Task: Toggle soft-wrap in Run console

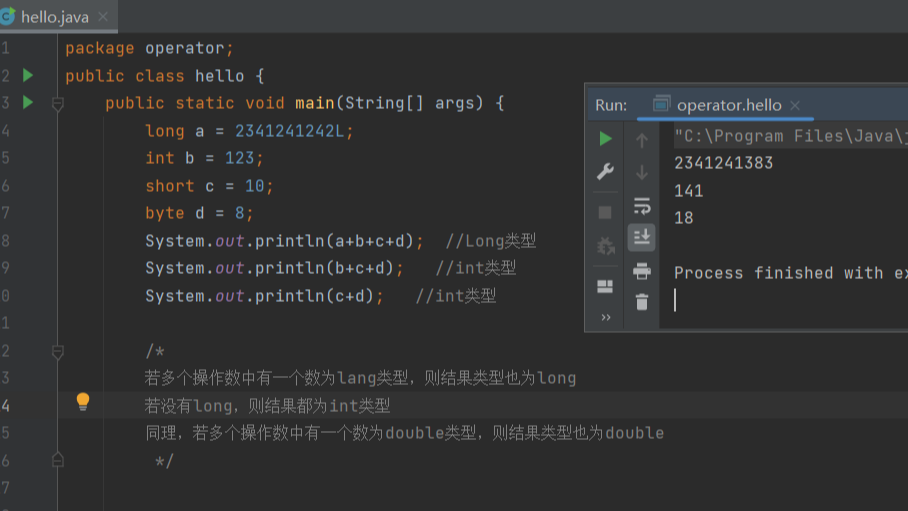Action: pos(642,206)
